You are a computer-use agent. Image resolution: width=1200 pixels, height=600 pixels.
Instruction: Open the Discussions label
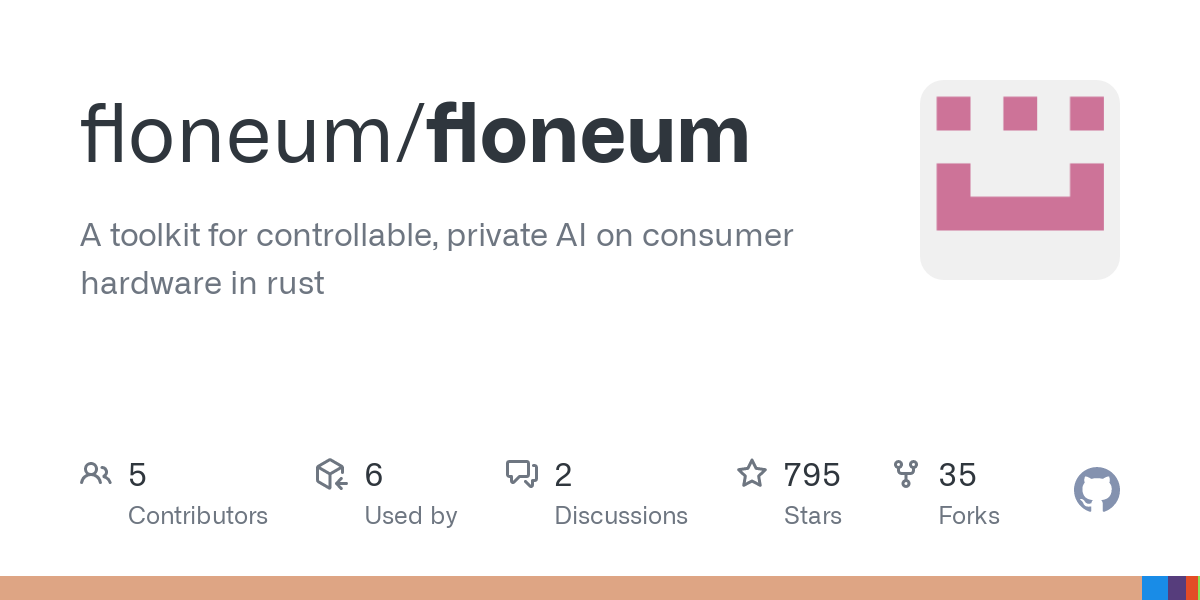pyautogui.click(x=621, y=516)
